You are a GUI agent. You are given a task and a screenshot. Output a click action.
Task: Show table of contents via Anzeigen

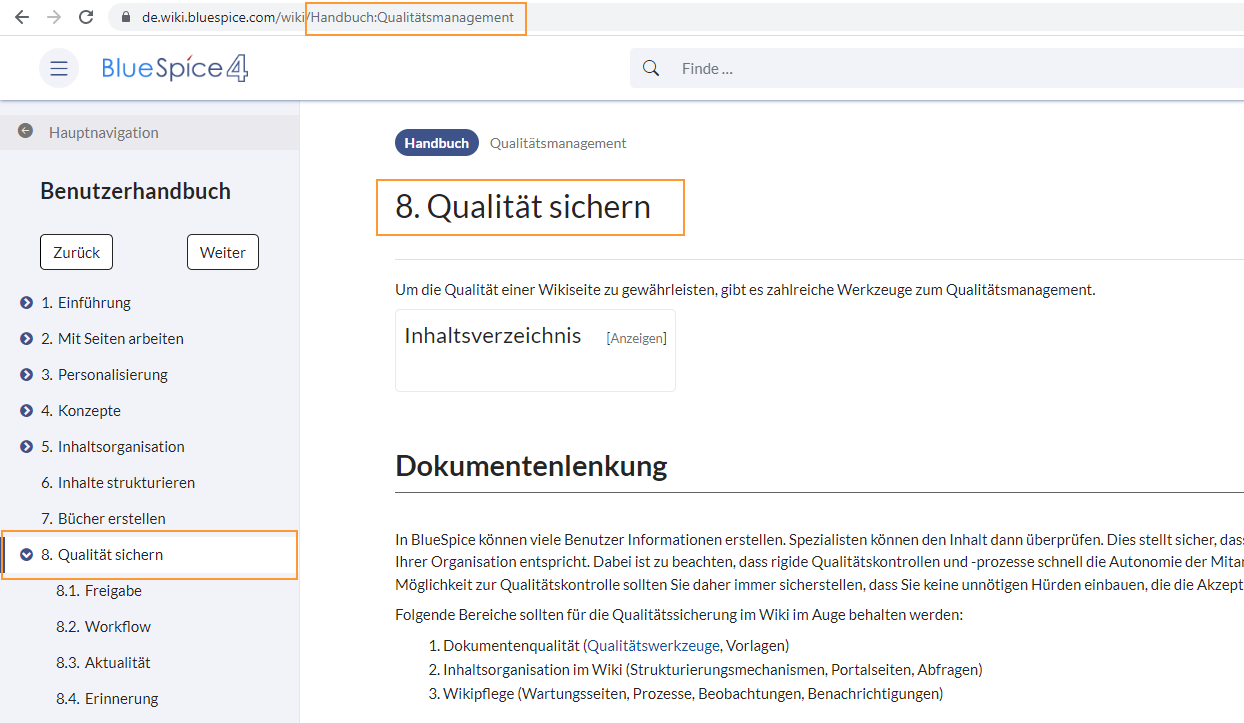point(636,338)
